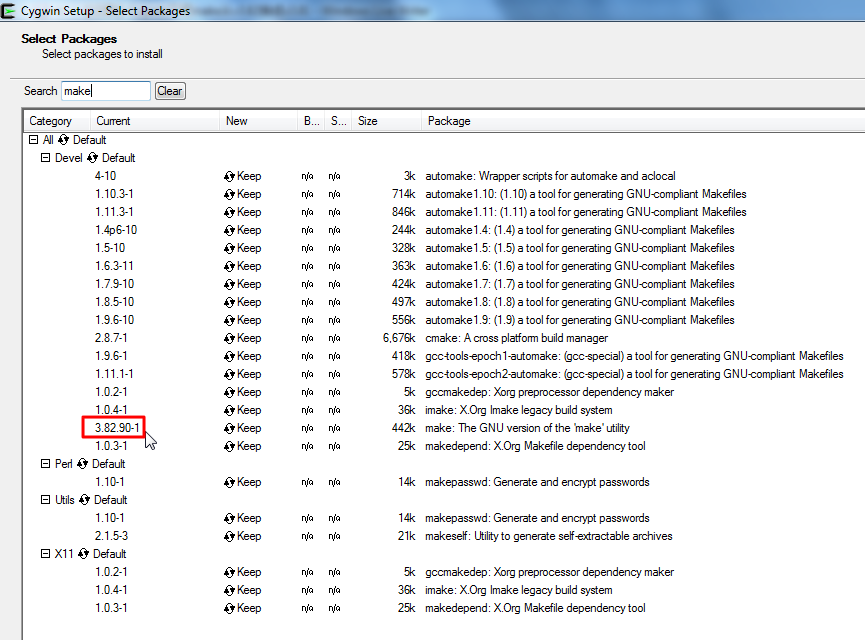Click the 6,676k size of cmake

399,338
